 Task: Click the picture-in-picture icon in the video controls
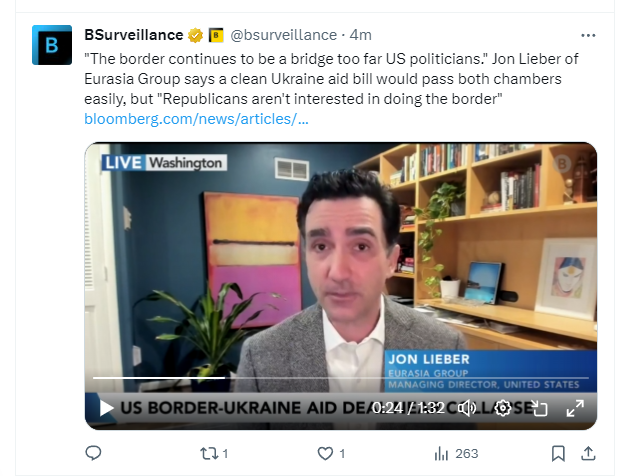tap(539, 408)
